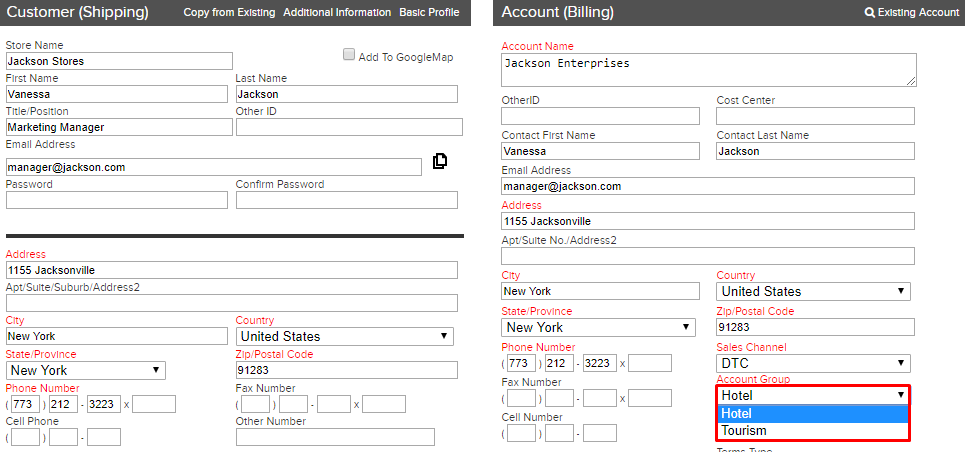Click the Basic Profile link
The image size is (967, 452).
429,12
